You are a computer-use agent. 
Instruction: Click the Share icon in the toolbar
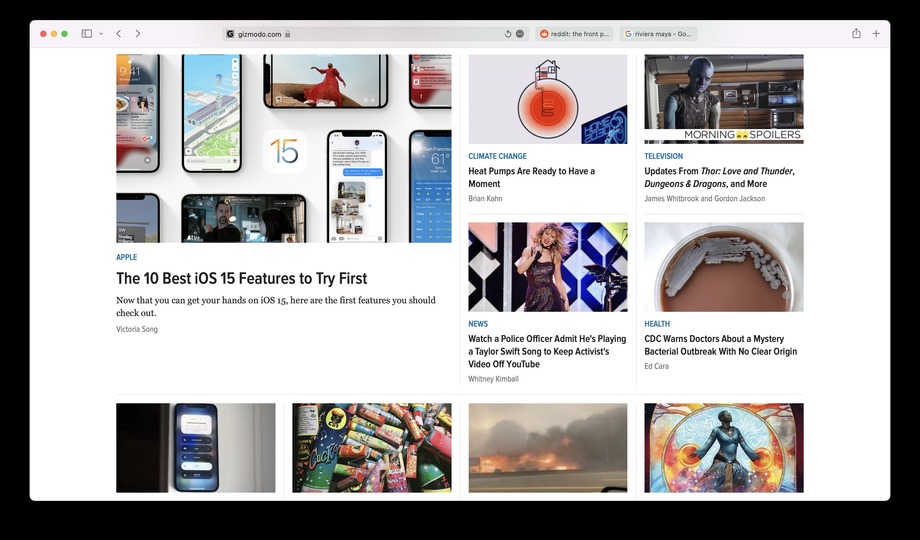click(856, 33)
